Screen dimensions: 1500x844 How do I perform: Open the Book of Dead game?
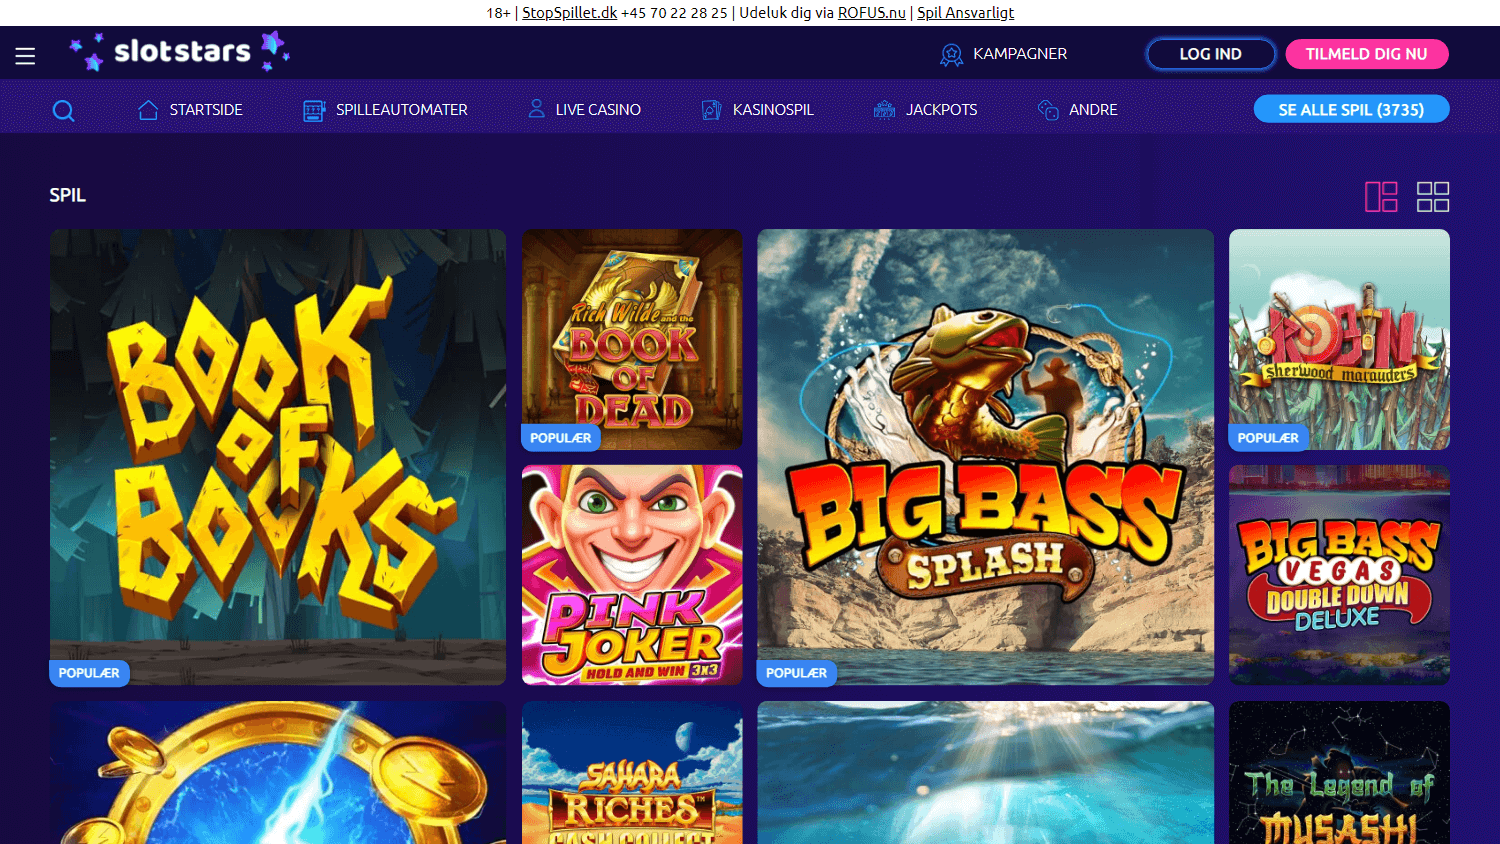point(632,340)
